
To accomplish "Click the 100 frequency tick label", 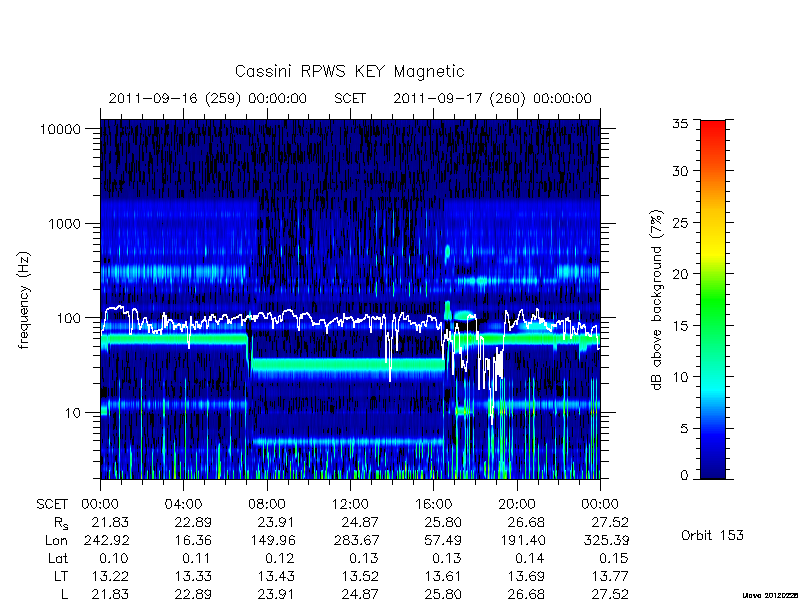I will 69,318.
